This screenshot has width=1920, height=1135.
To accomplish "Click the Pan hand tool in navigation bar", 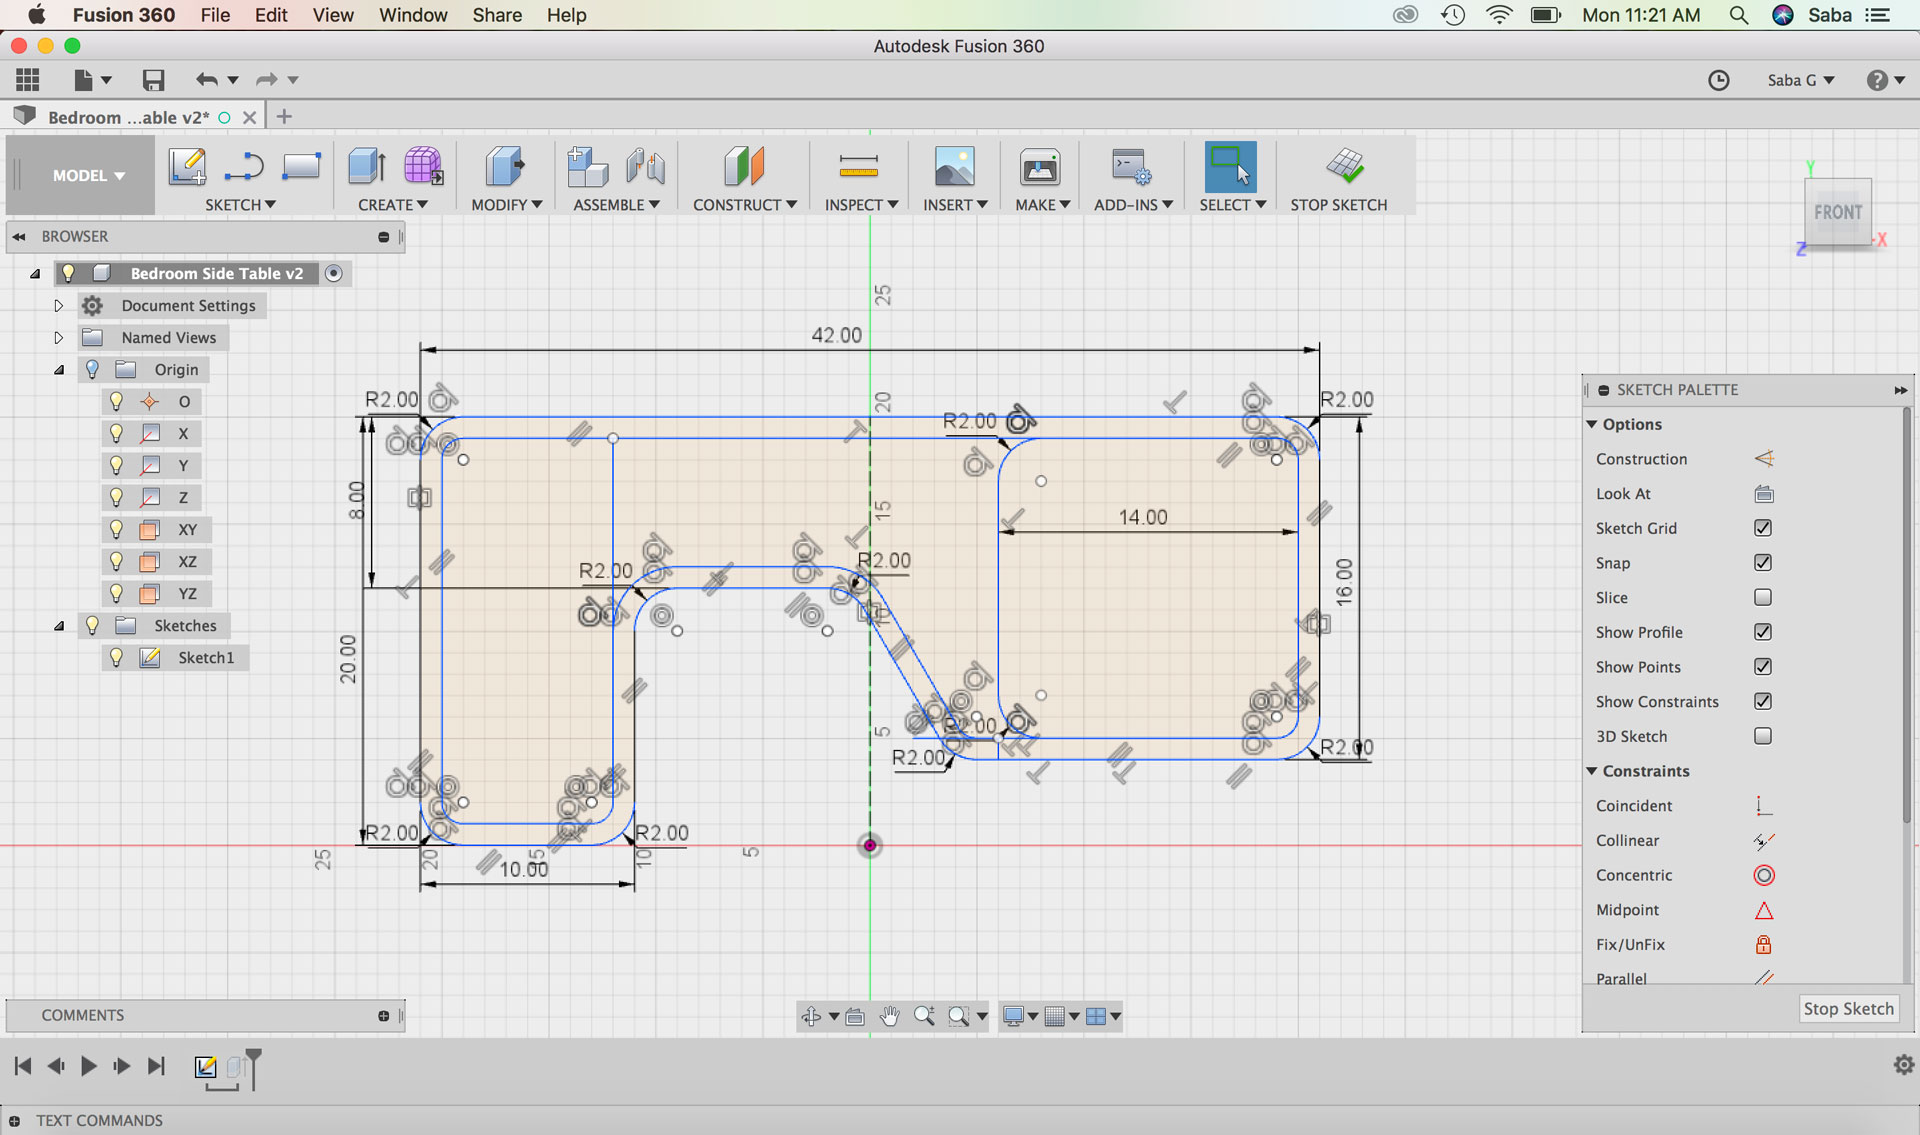I will 889,1016.
